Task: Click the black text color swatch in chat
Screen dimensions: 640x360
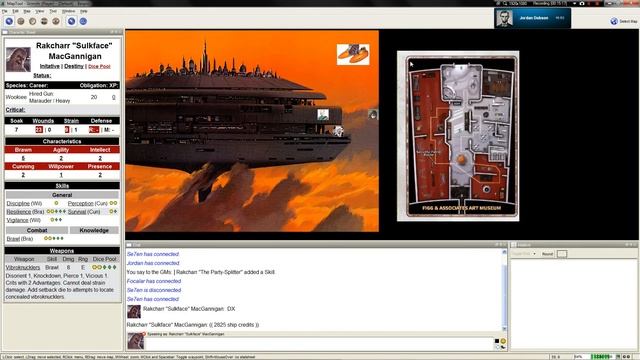Action: [x=497, y=341]
